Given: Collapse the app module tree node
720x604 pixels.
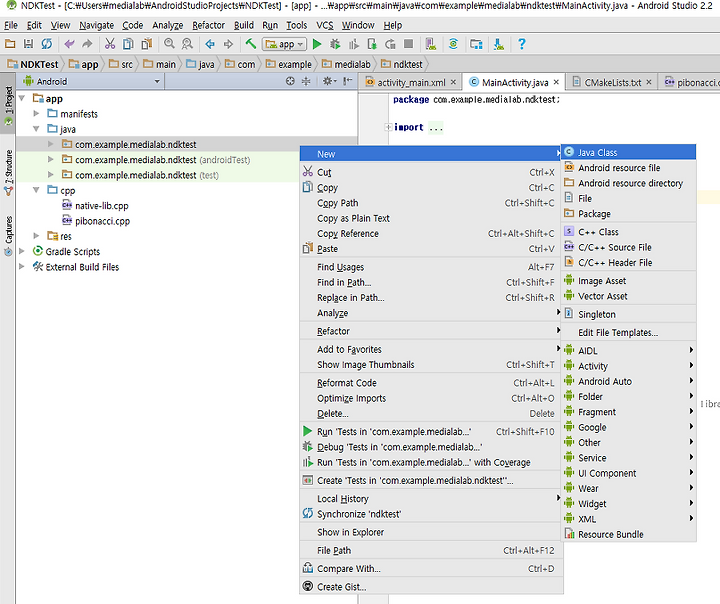Looking at the screenshot, I should point(22,98).
